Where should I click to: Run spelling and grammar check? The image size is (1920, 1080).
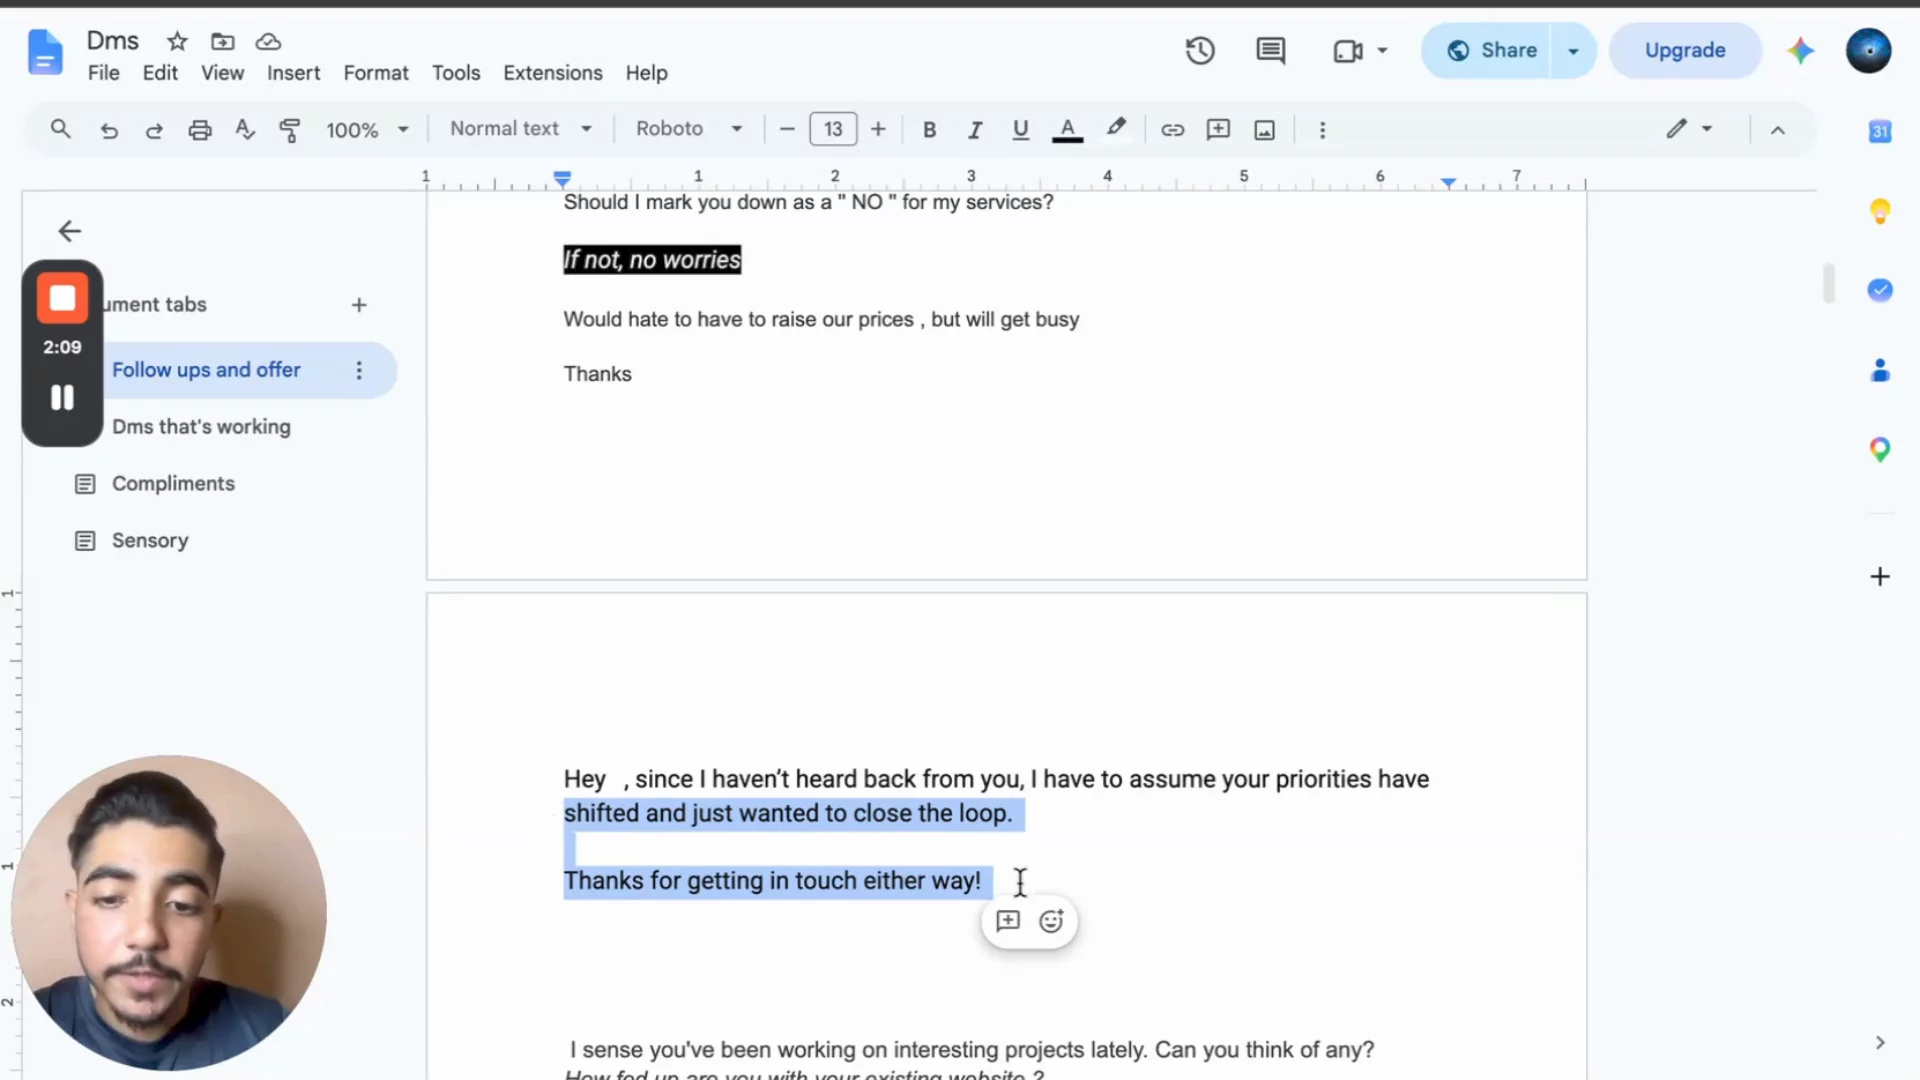coord(245,130)
